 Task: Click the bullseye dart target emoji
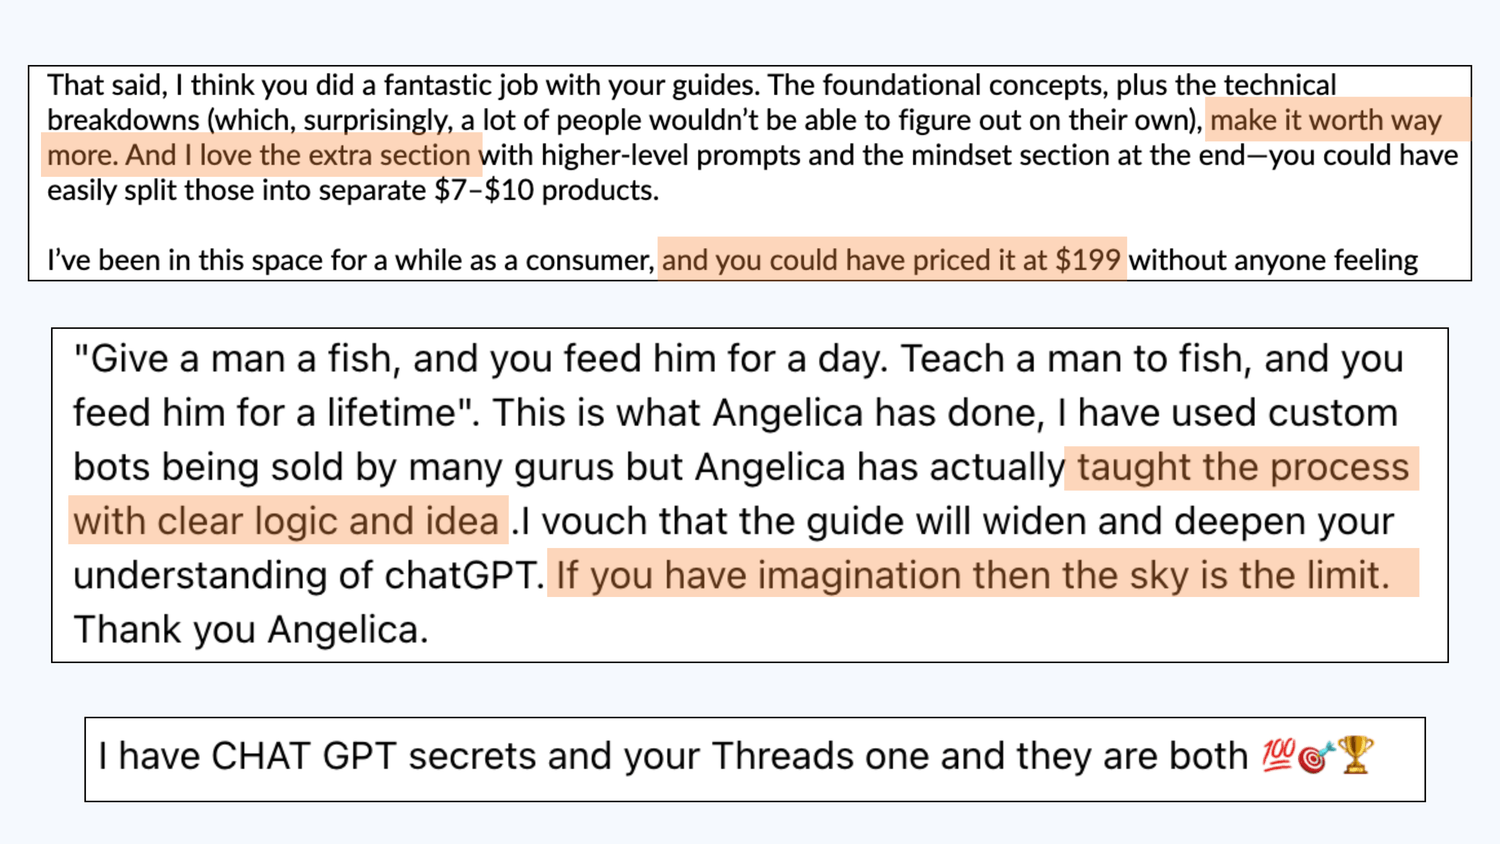pos(1315,757)
